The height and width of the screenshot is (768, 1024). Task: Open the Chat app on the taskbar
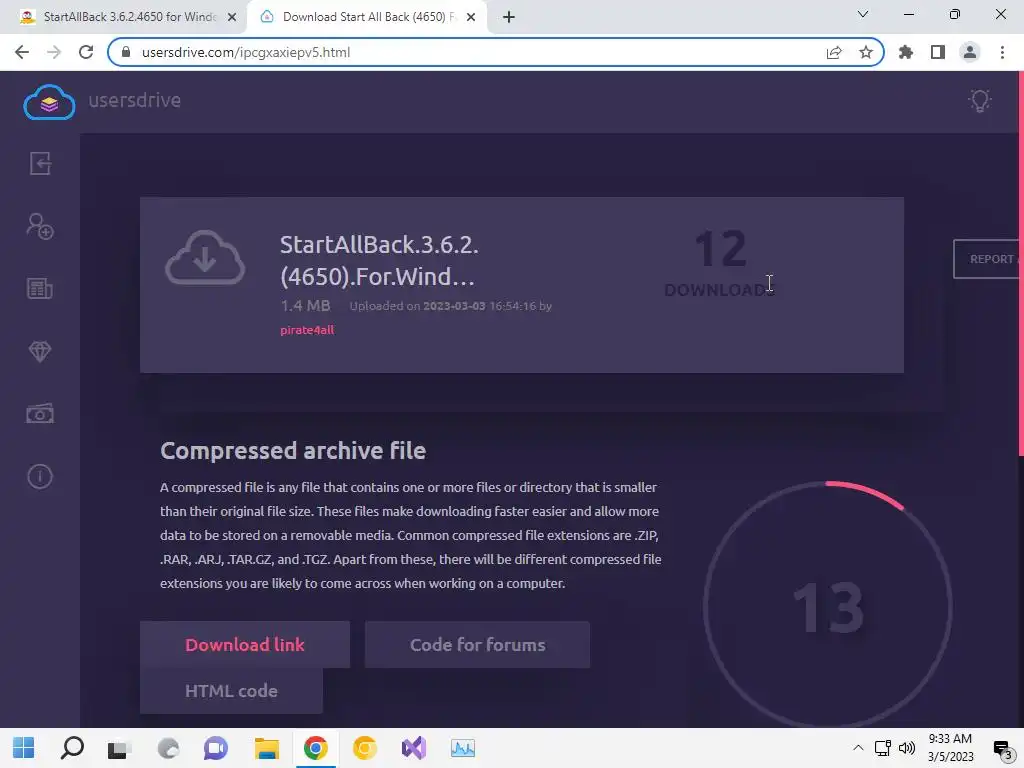[x=216, y=748]
